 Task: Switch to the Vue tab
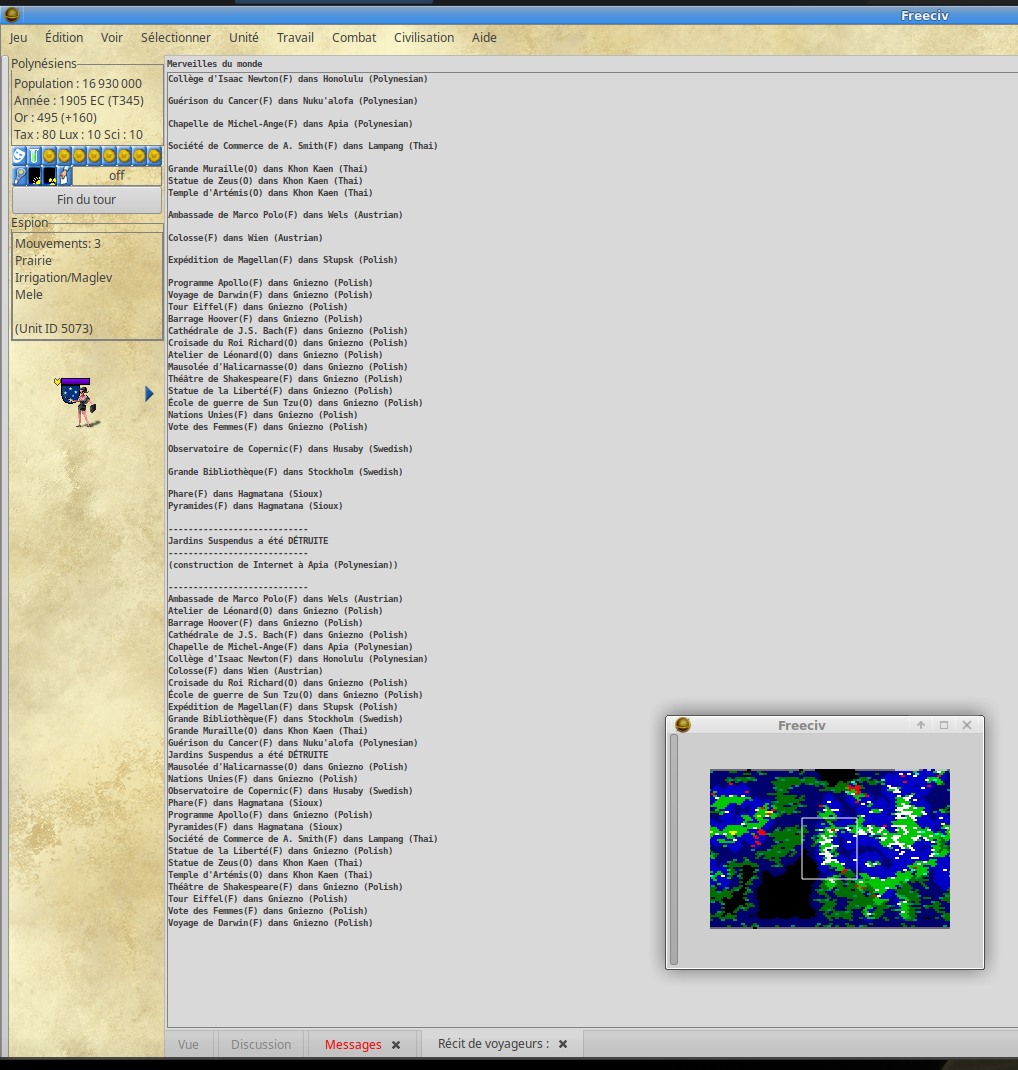pos(188,1044)
